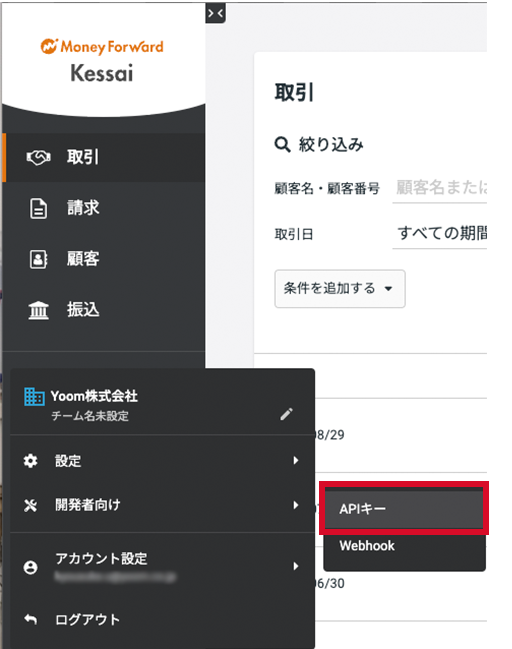
Task: Open the 条件を追加する dropdown
Action: (340, 288)
